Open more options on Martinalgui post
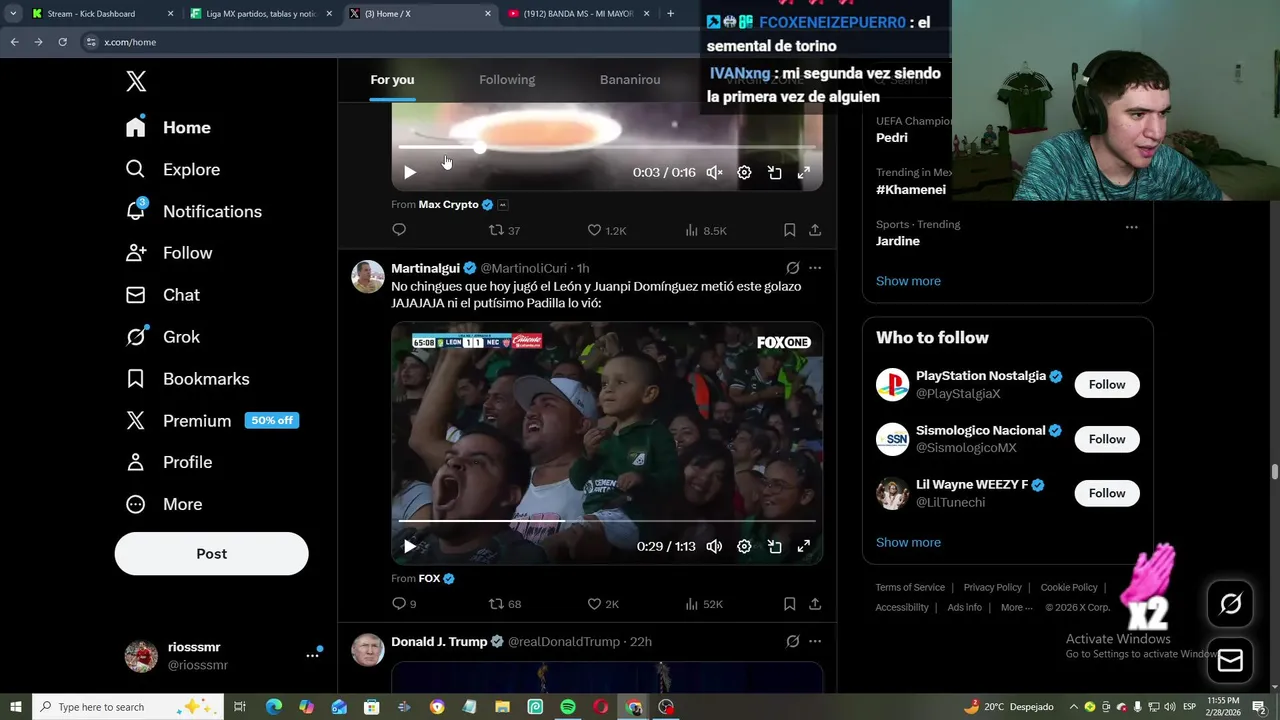Viewport: 1280px width, 720px height. pyautogui.click(x=815, y=268)
